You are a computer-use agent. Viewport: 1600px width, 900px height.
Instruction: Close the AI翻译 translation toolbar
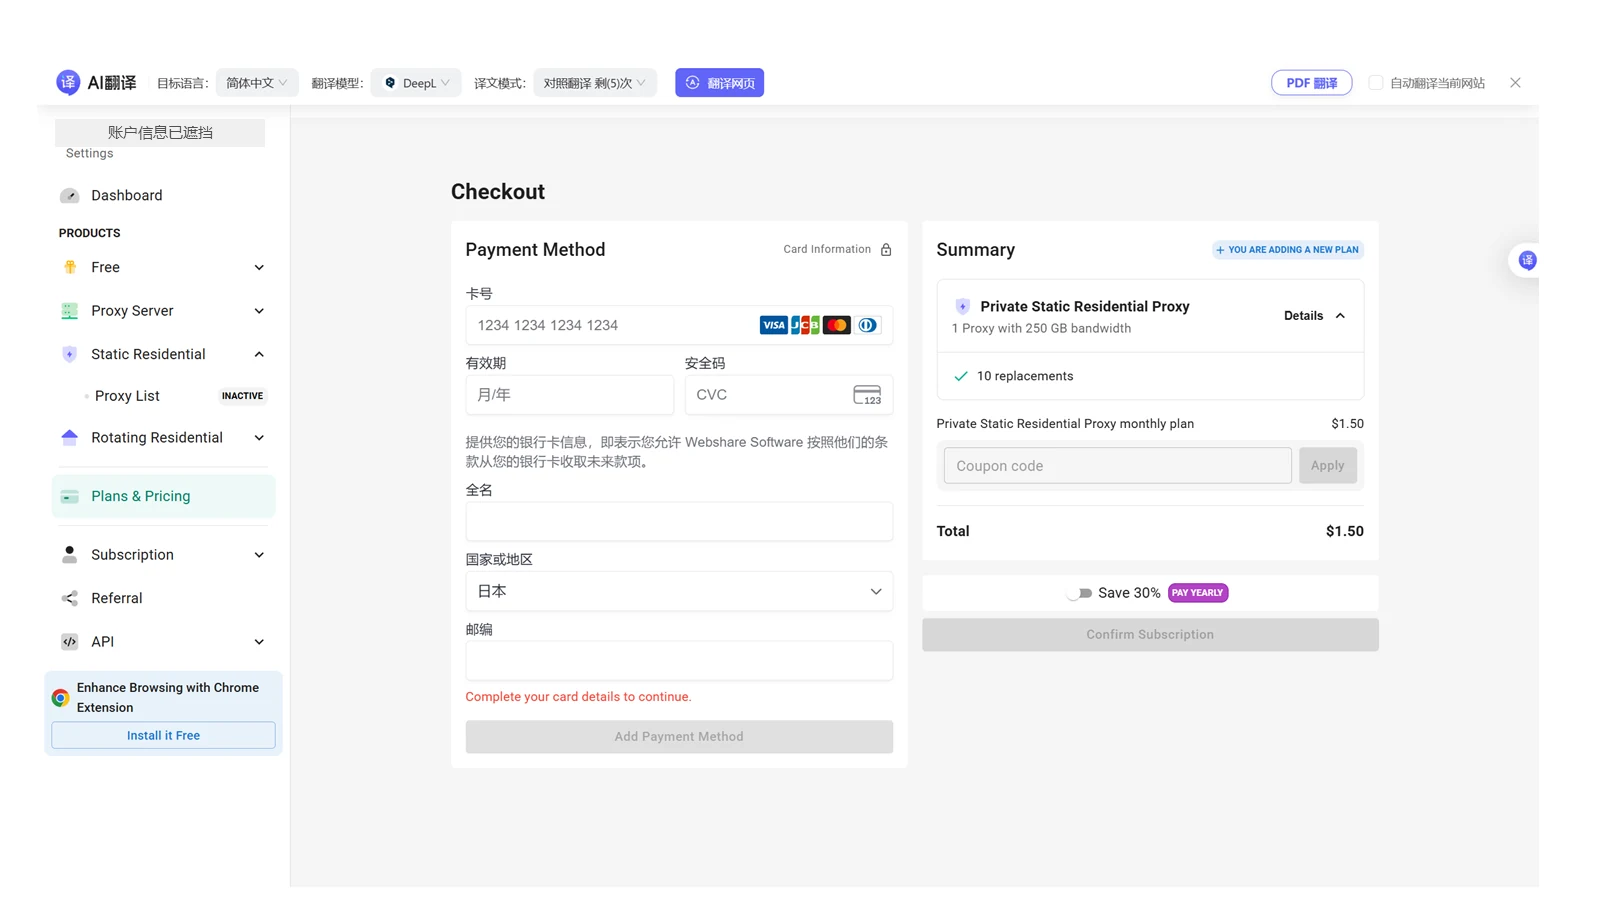point(1515,83)
